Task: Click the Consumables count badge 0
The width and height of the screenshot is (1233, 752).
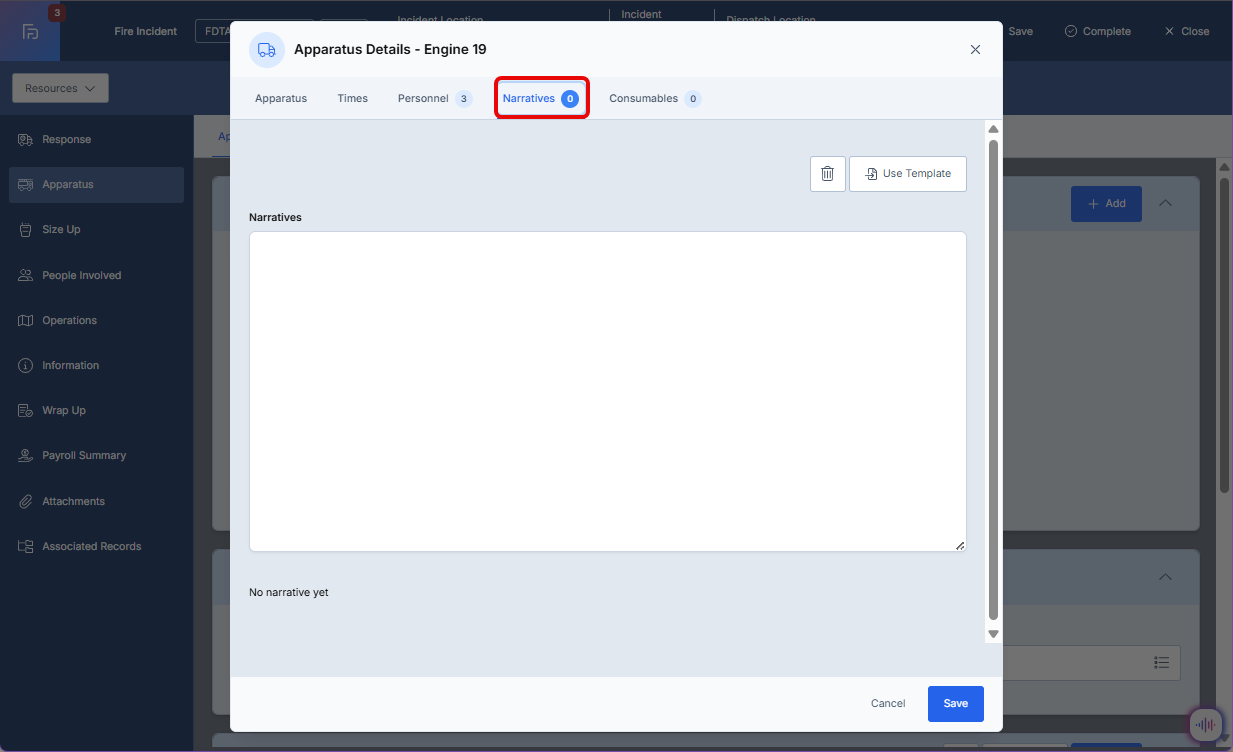Action: pyautogui.click(x=692, y=99)
